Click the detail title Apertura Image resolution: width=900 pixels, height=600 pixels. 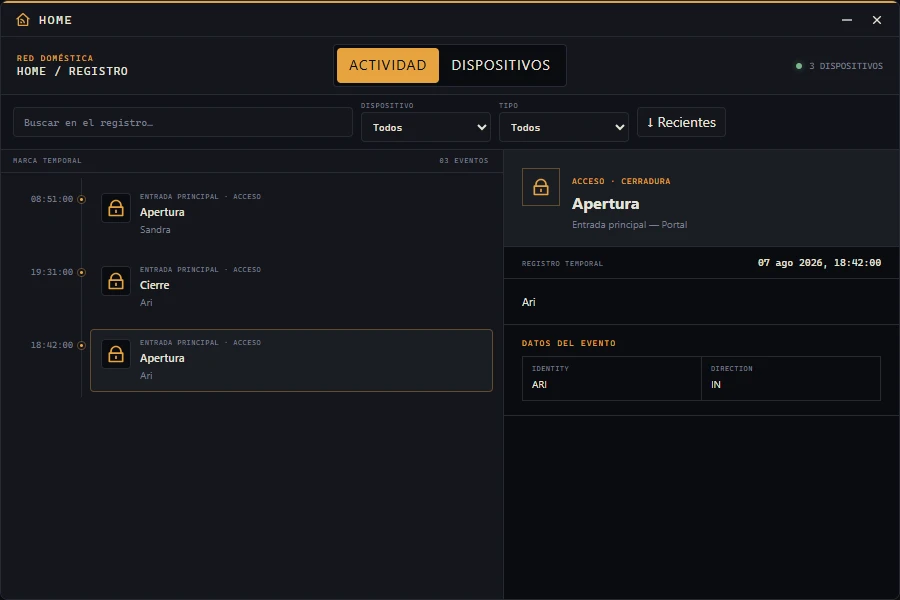pyautogui.click(x=606, y=204)
